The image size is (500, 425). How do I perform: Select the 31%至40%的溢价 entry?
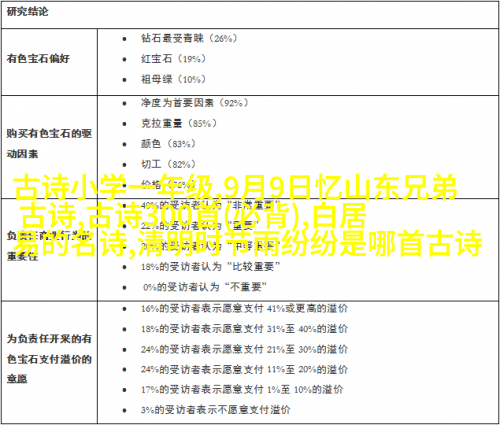pyautogui.click(x=244, y=329)
